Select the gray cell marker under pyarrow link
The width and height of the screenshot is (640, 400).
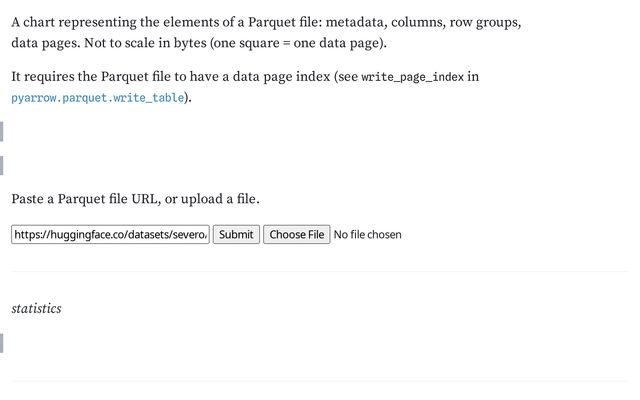point(2,131)
